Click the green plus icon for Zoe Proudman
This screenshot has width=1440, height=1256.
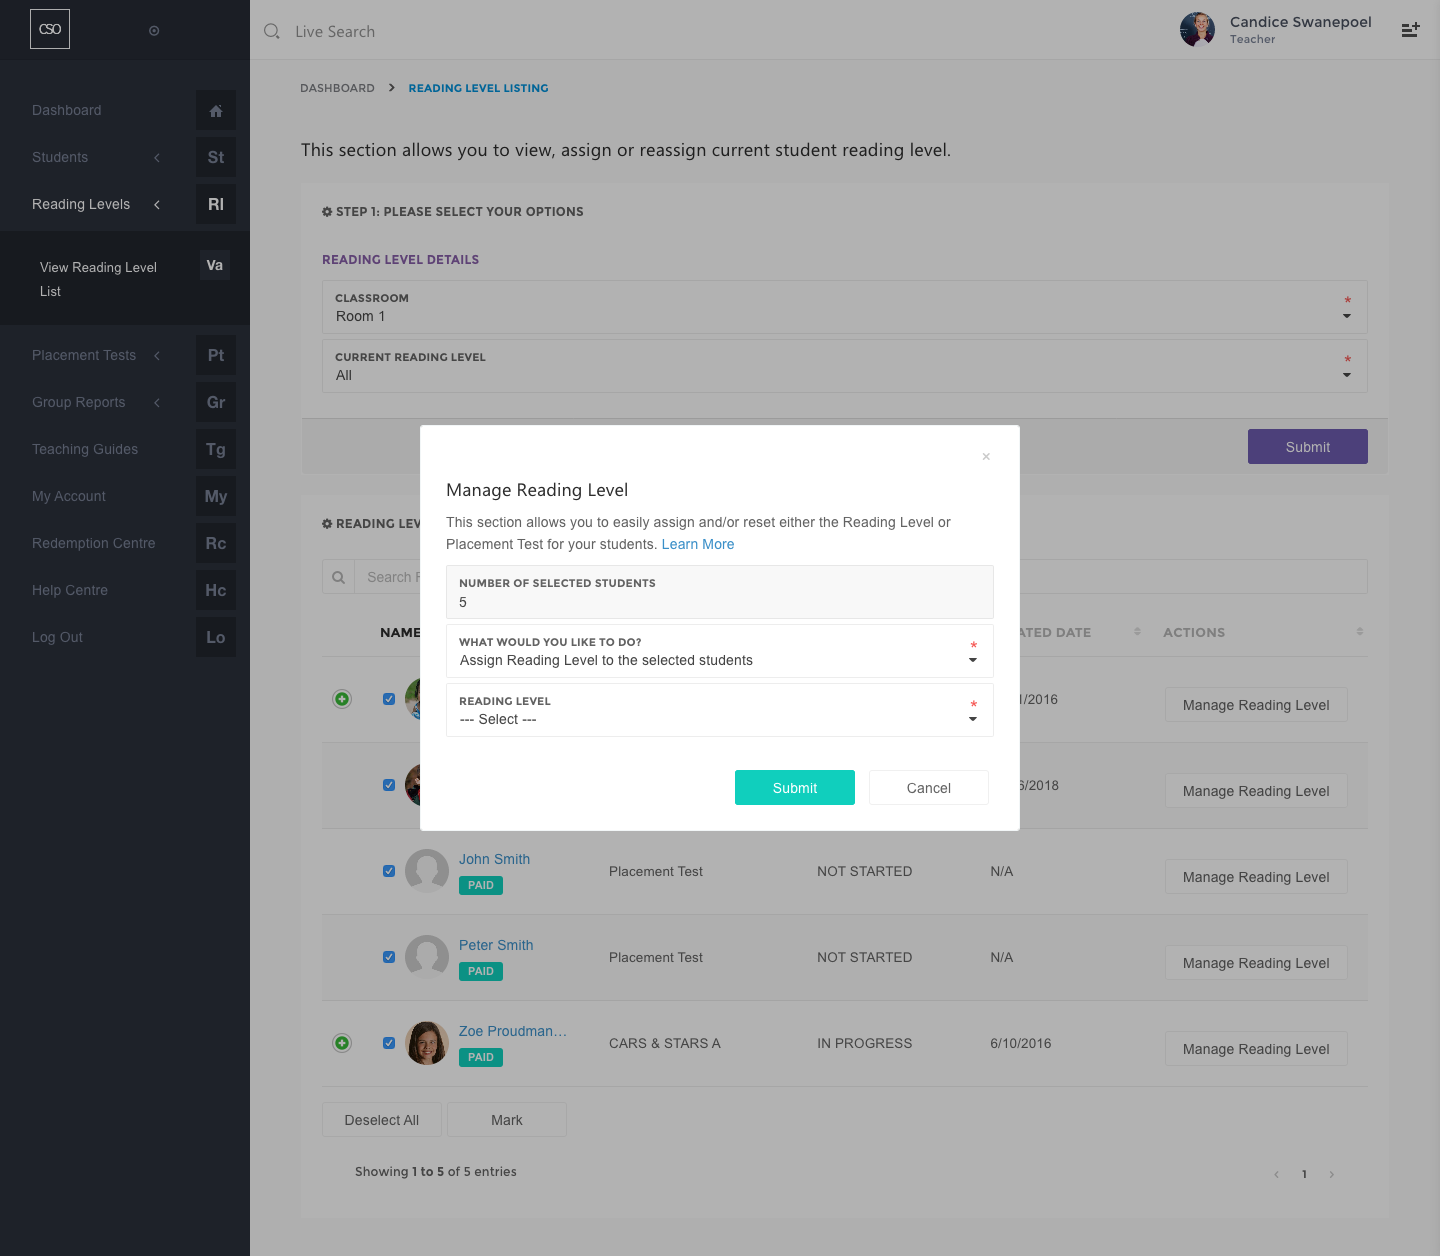click(342, 1043)
